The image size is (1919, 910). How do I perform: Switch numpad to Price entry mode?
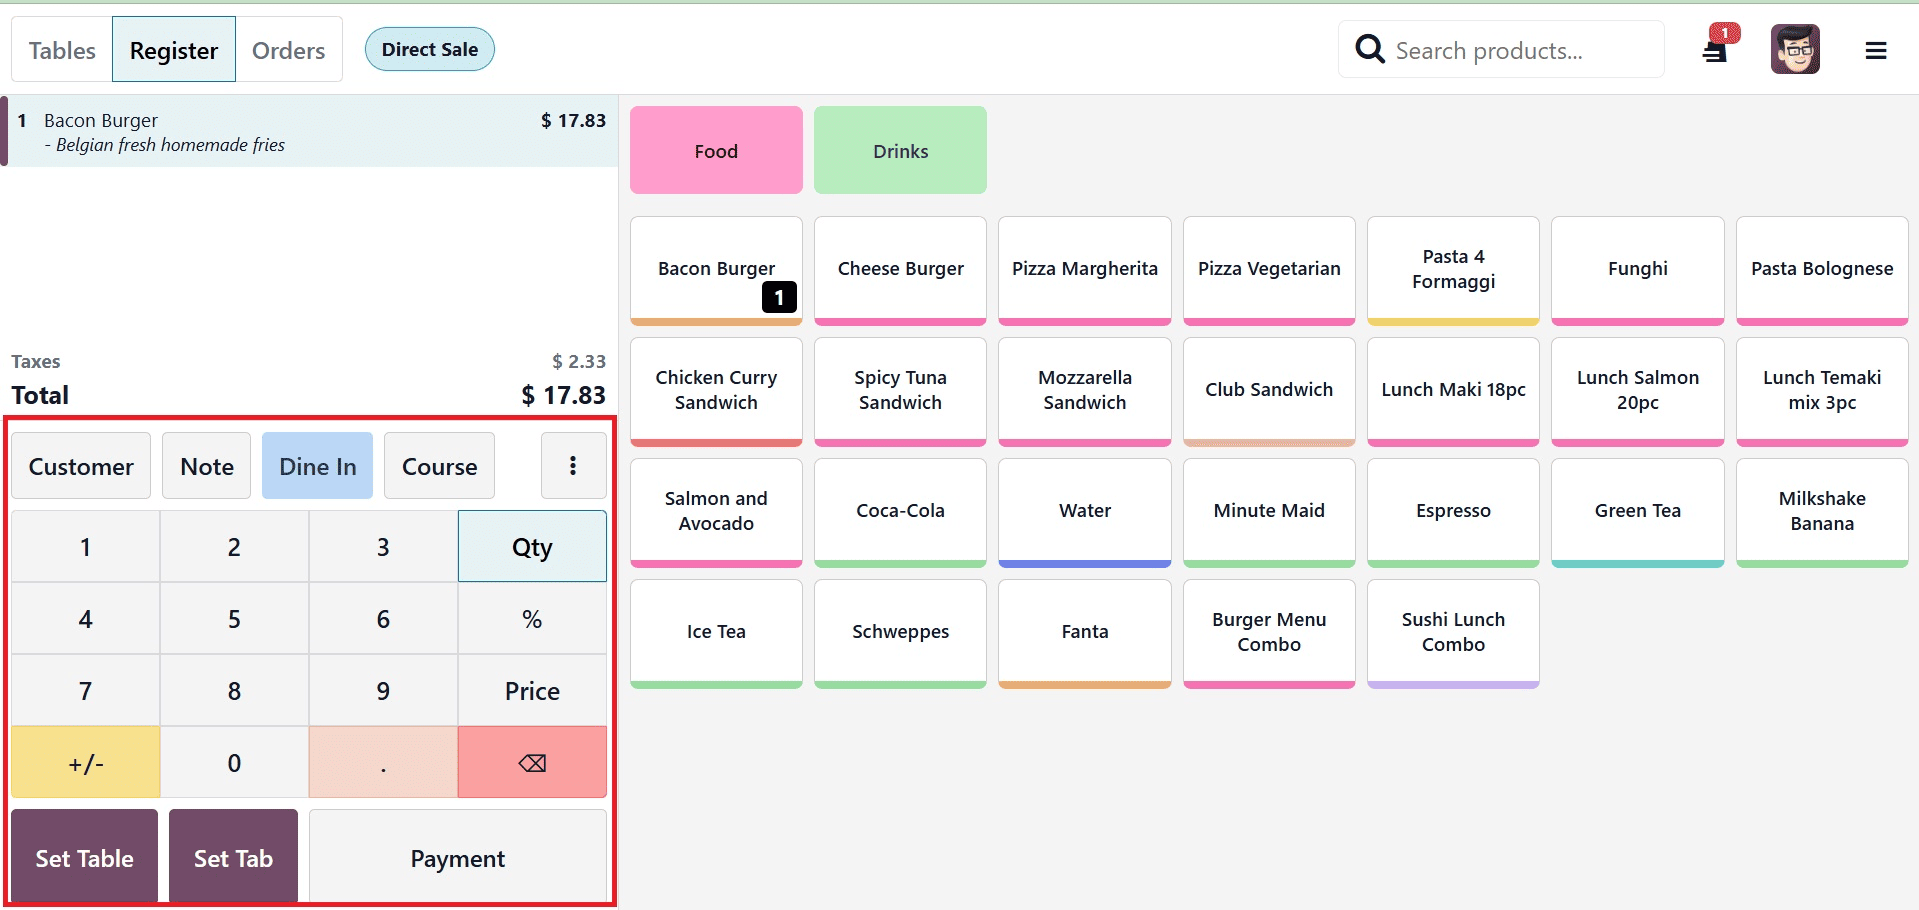click(531, 690)
